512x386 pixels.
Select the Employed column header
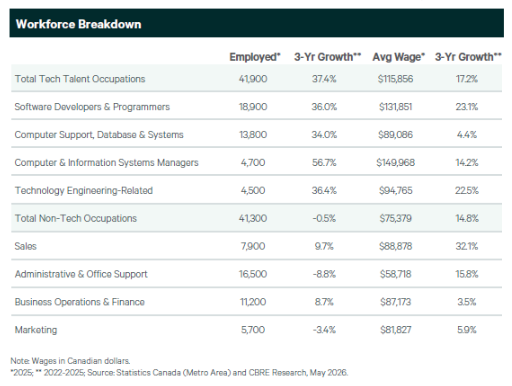pos(255,57)
